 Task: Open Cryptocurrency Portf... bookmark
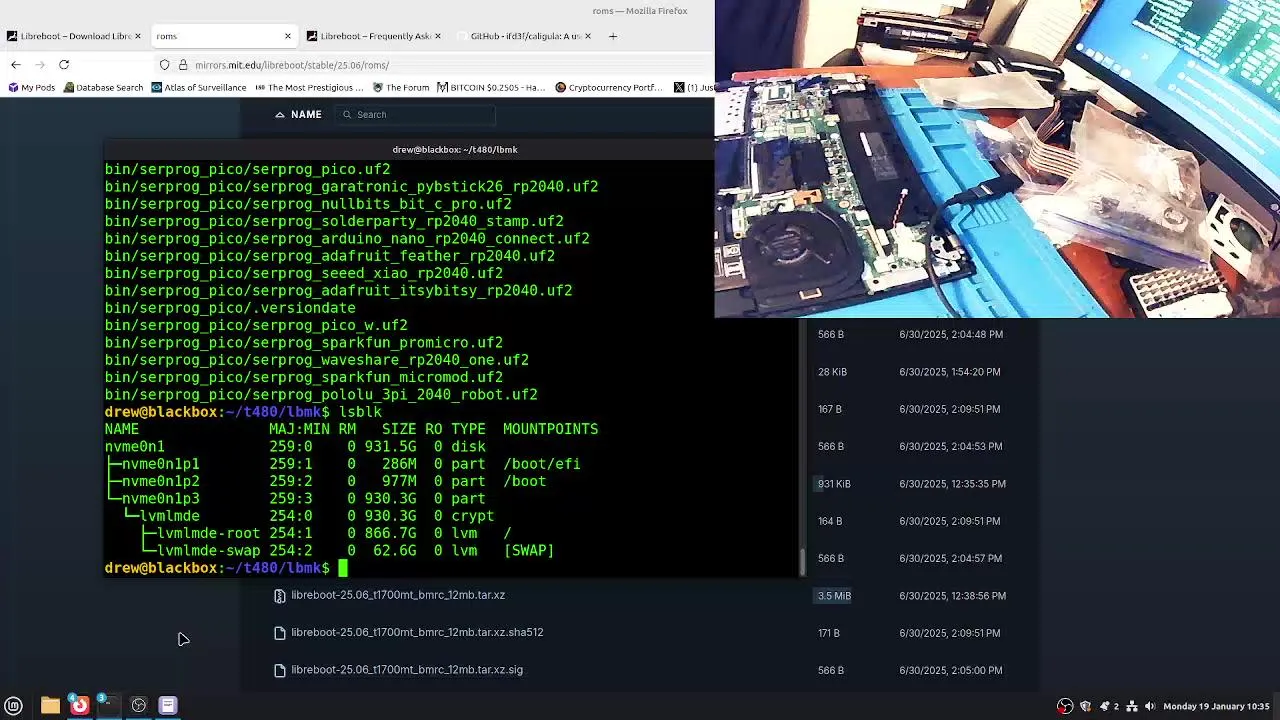pos(608,87)
